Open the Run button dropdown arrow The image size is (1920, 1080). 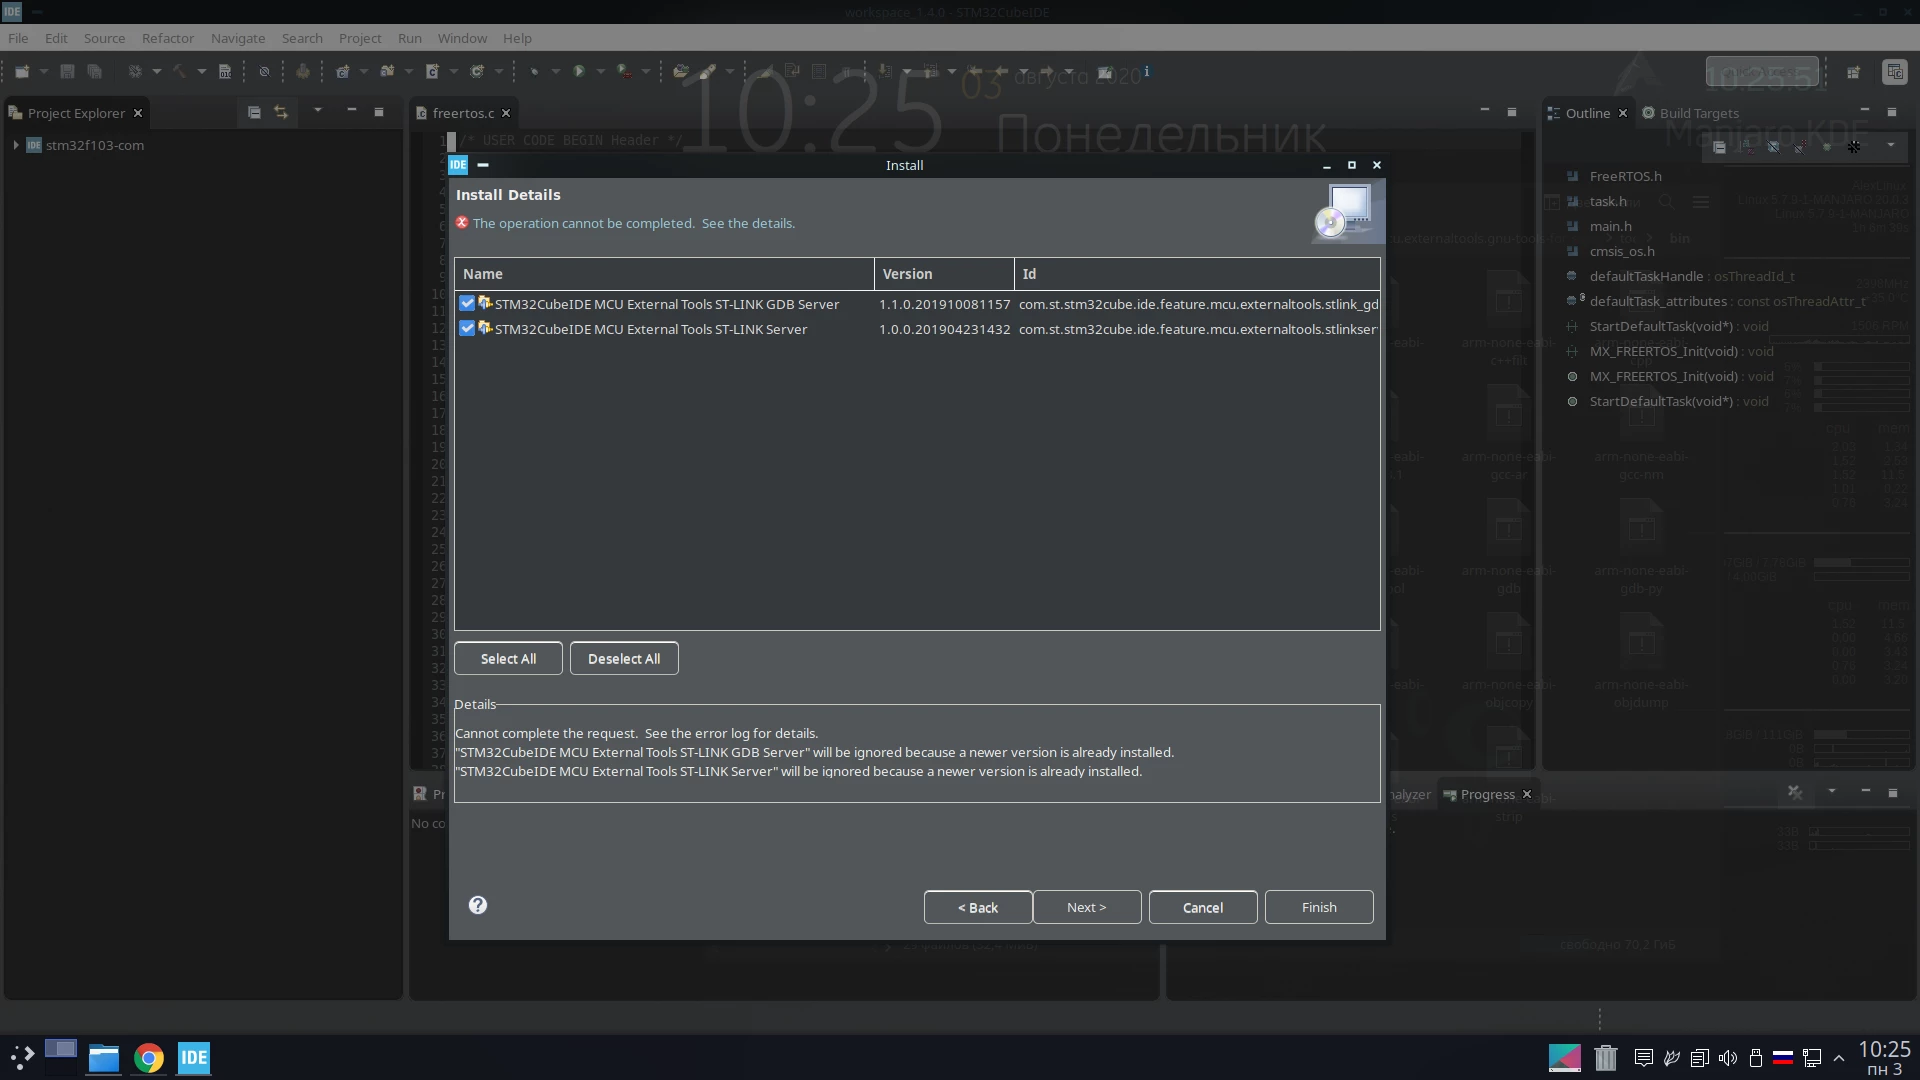click(x=601, y=72)
